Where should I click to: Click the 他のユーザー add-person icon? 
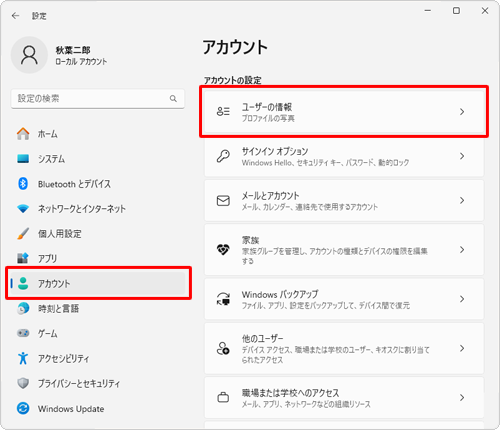[x=223, y=348]
